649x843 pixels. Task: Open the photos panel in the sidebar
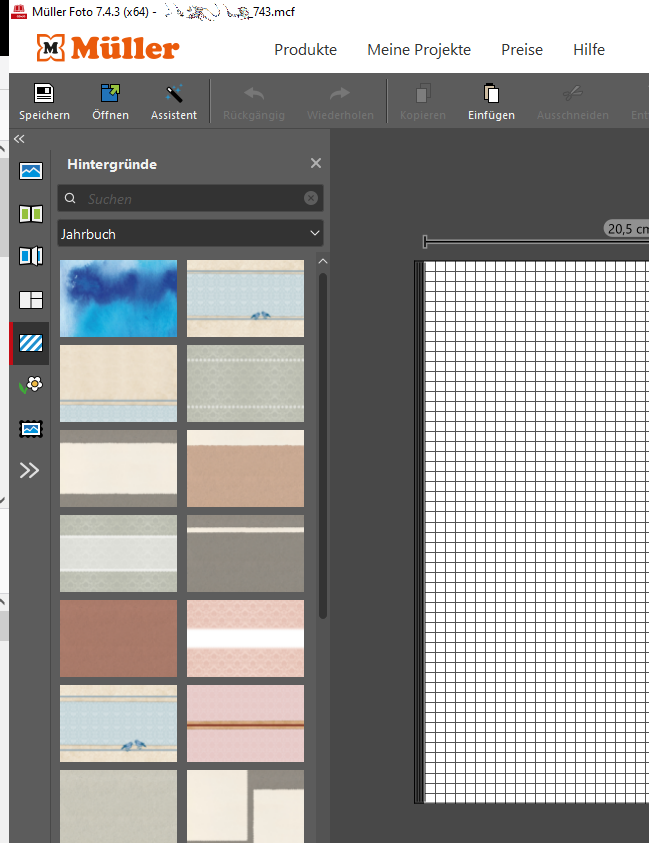(31, 171)
